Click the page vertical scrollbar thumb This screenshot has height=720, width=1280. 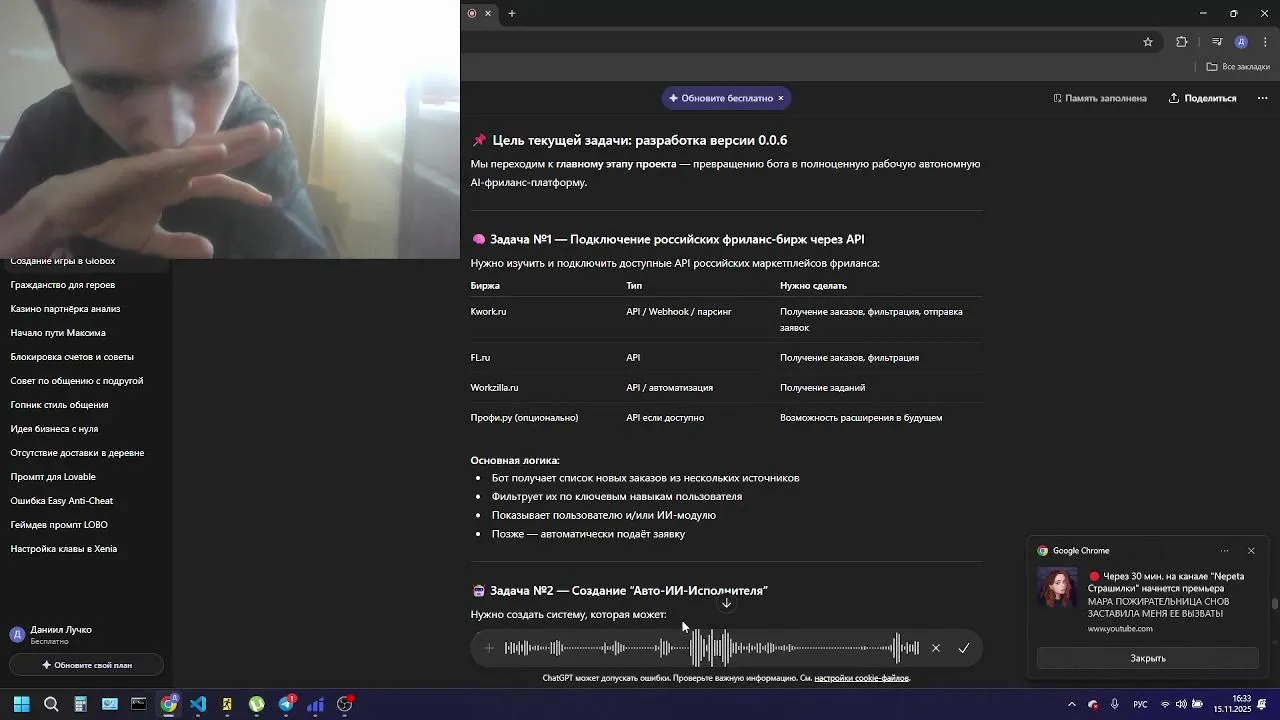[1275, 603]
